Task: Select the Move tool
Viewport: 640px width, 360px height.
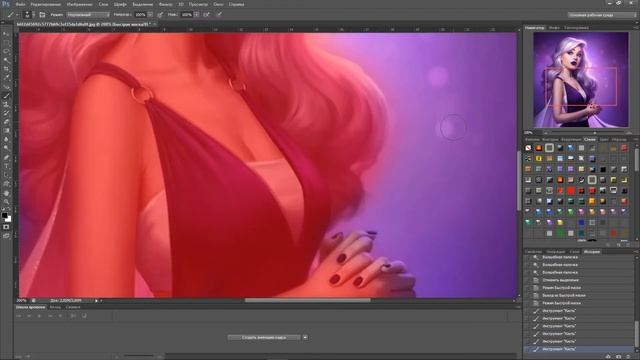Action: point(6,34)
